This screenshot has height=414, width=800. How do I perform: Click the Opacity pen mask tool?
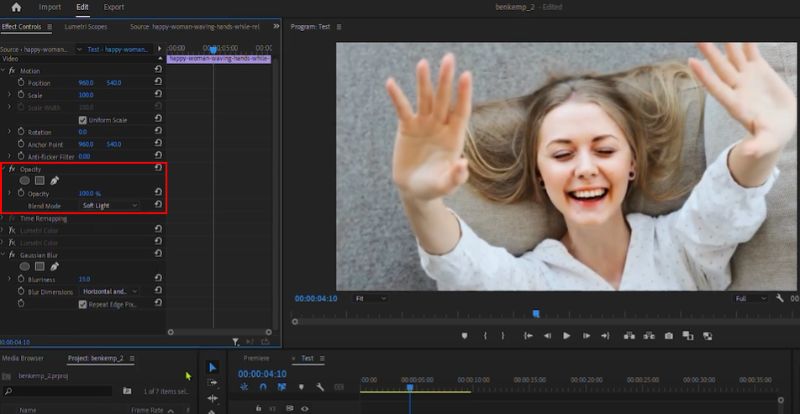tap(55, 181)
